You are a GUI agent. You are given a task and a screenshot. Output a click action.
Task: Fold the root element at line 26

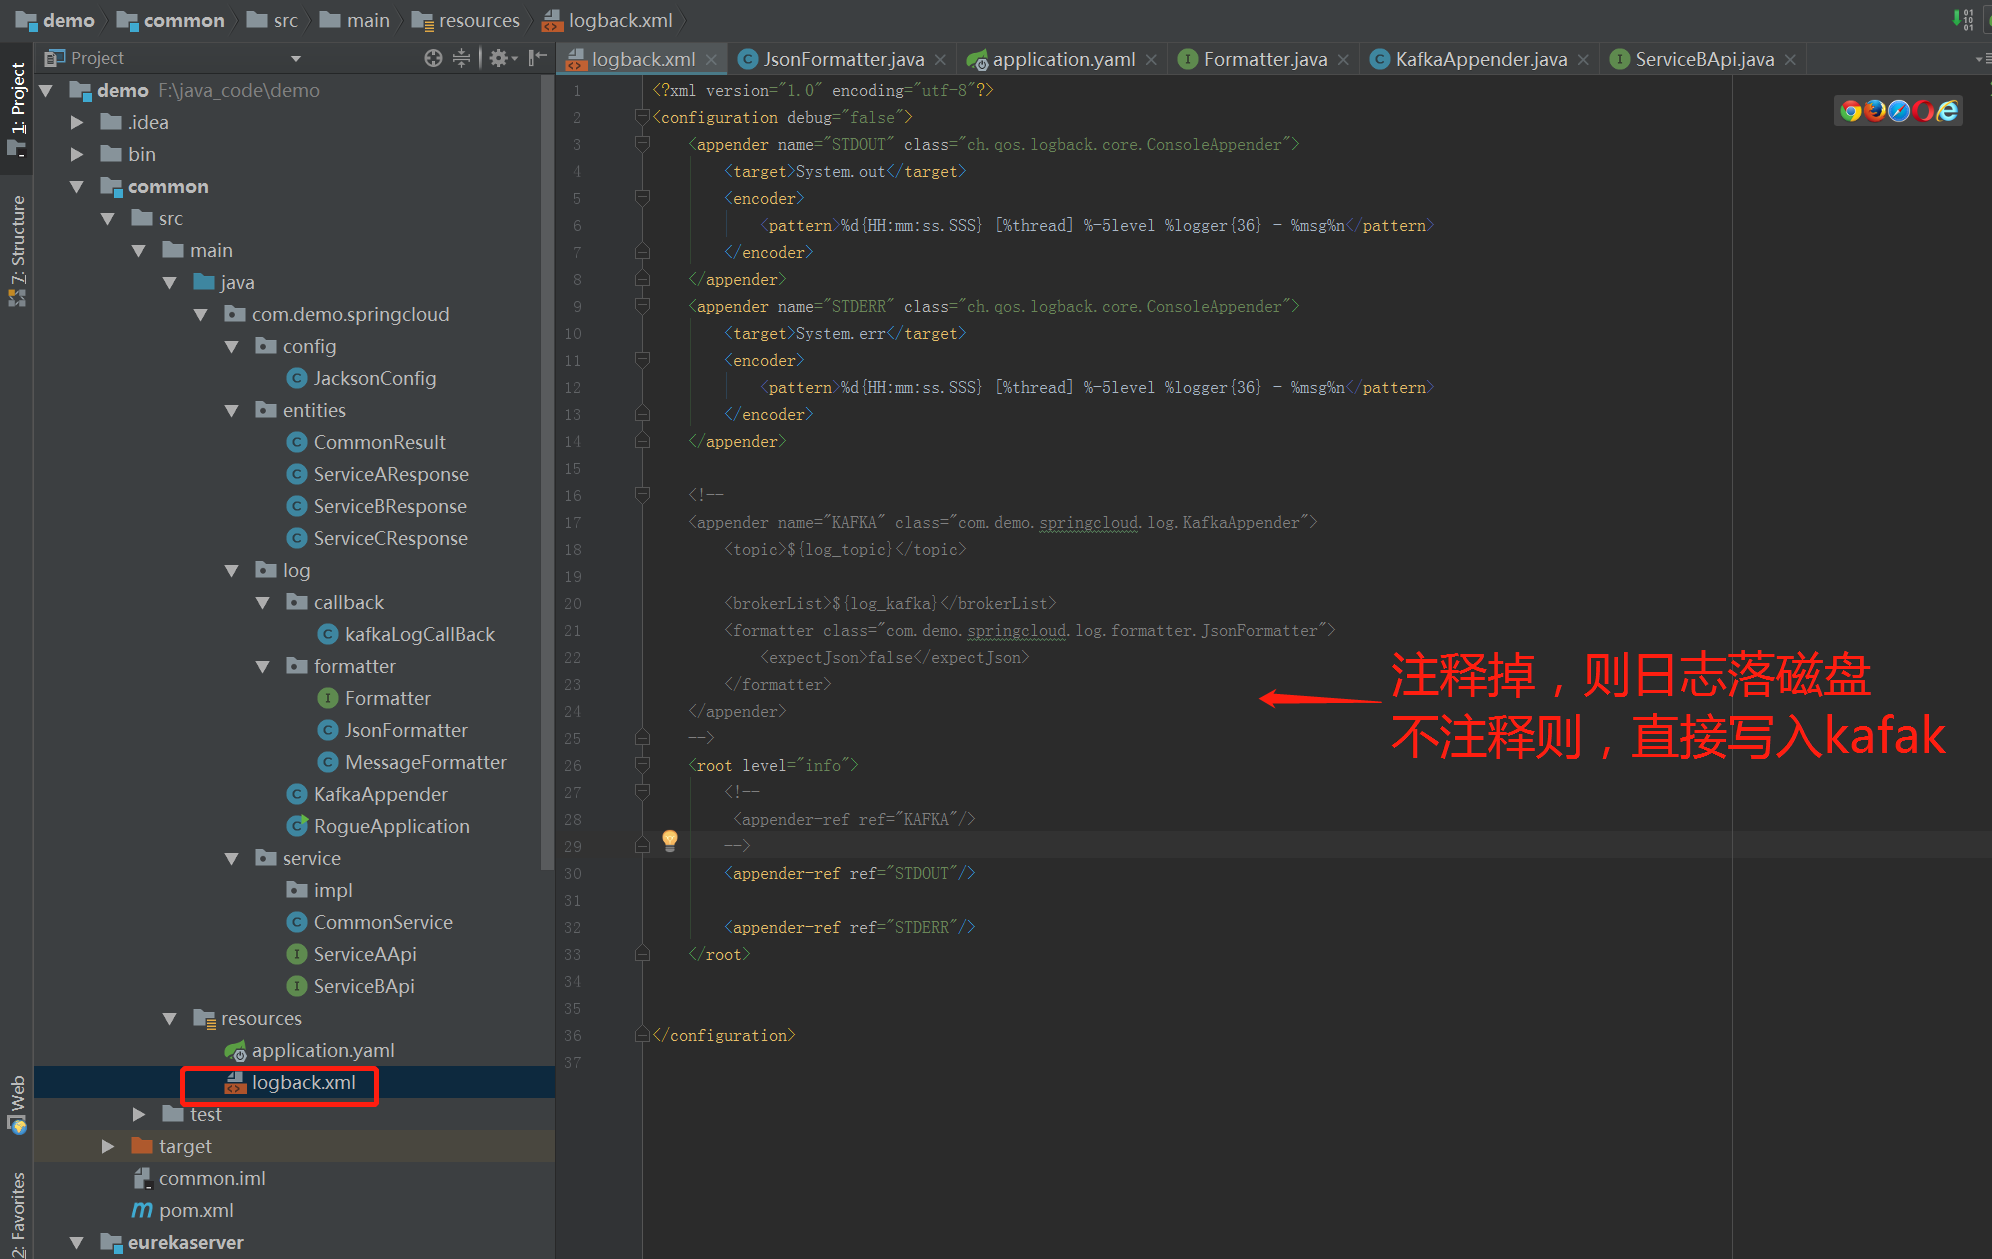click(643, 765)
